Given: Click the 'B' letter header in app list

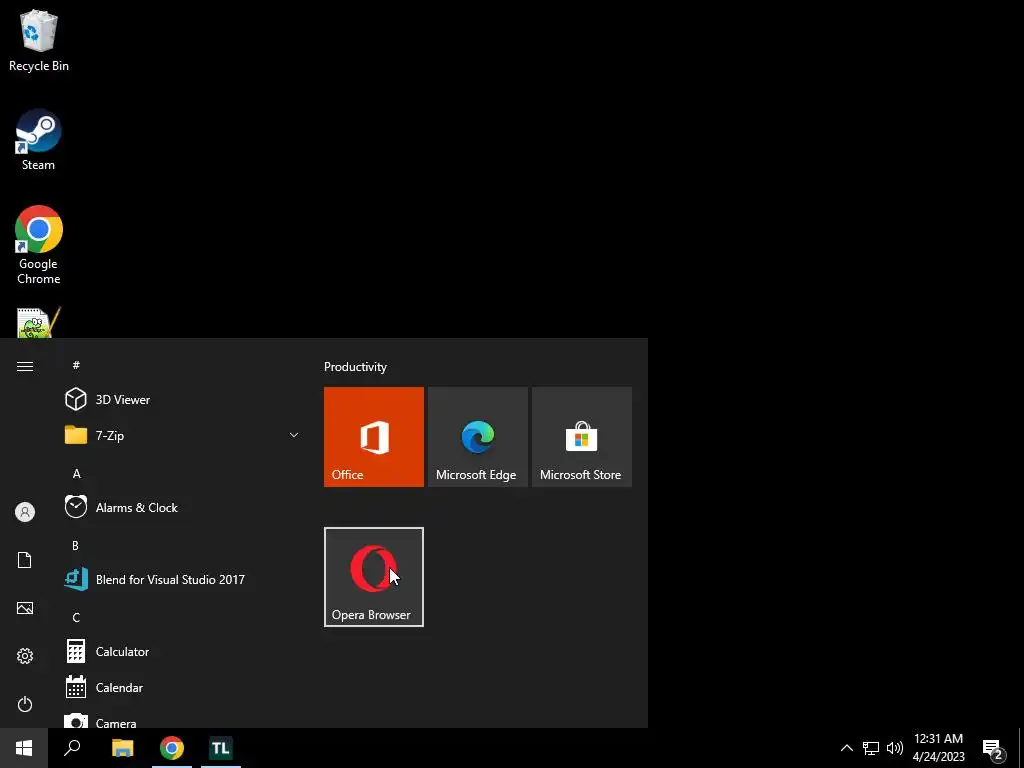Looking at the screenshot, I should [x=76, y=545].
